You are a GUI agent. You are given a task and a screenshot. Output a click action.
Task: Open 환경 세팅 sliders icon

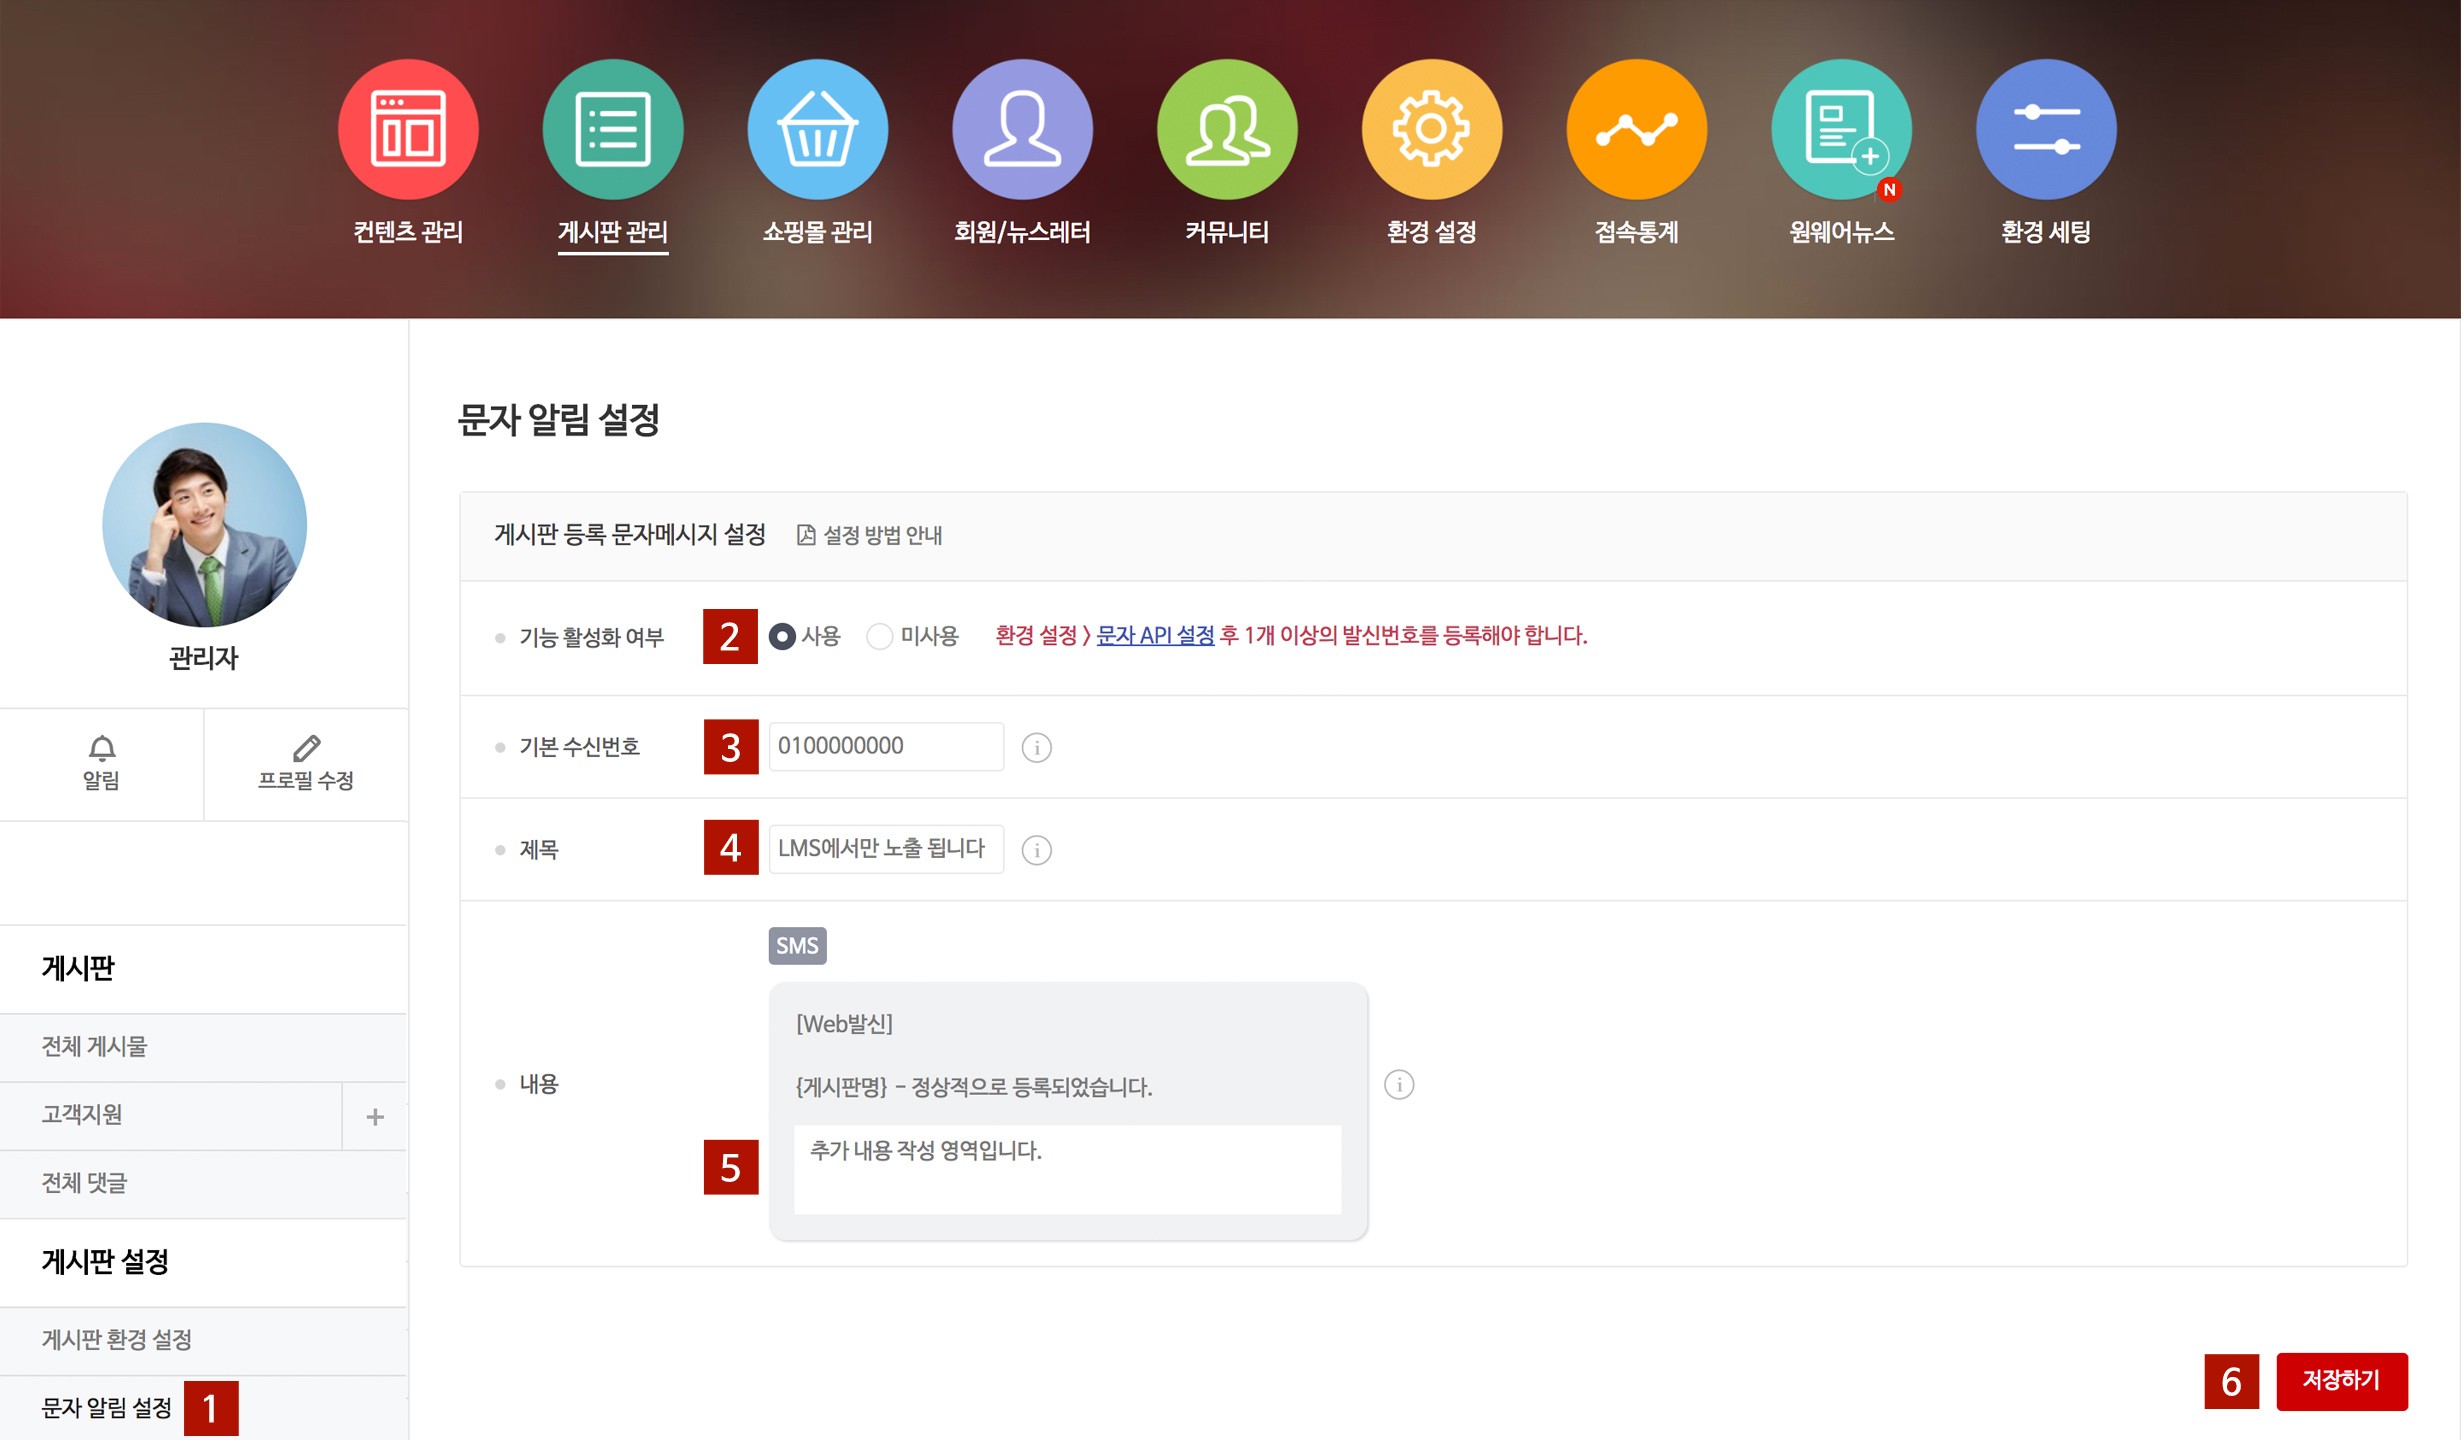pos(2046,129)
